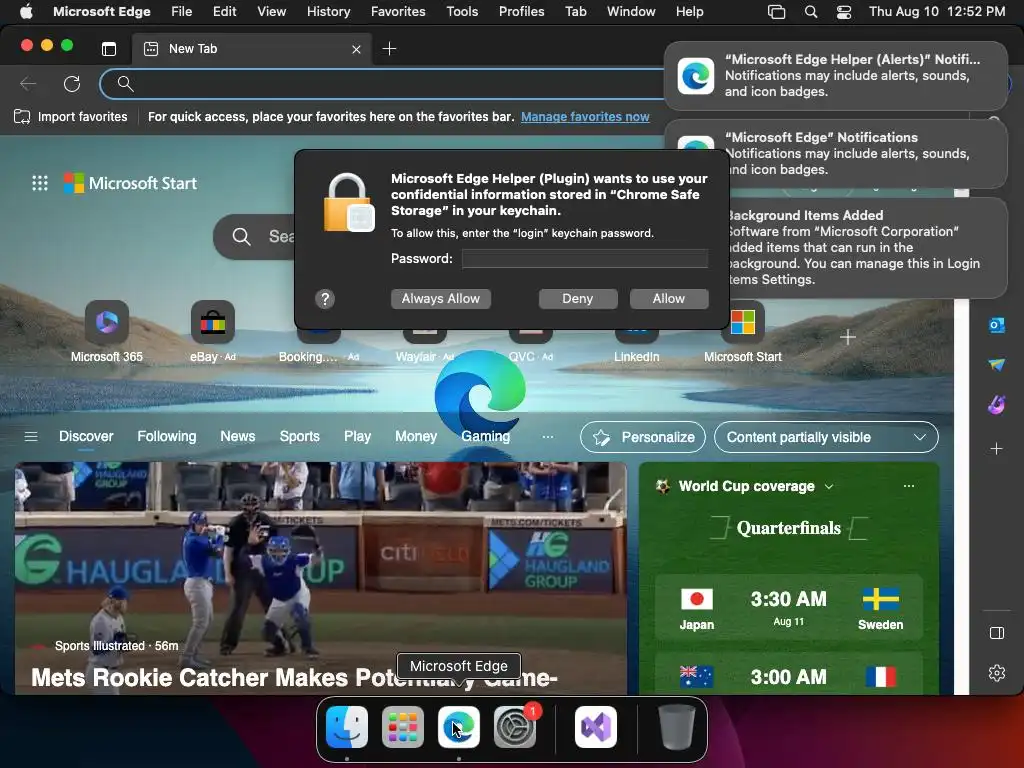Click the Personalize button
The image size is (1024, 768).
(643, 437)
